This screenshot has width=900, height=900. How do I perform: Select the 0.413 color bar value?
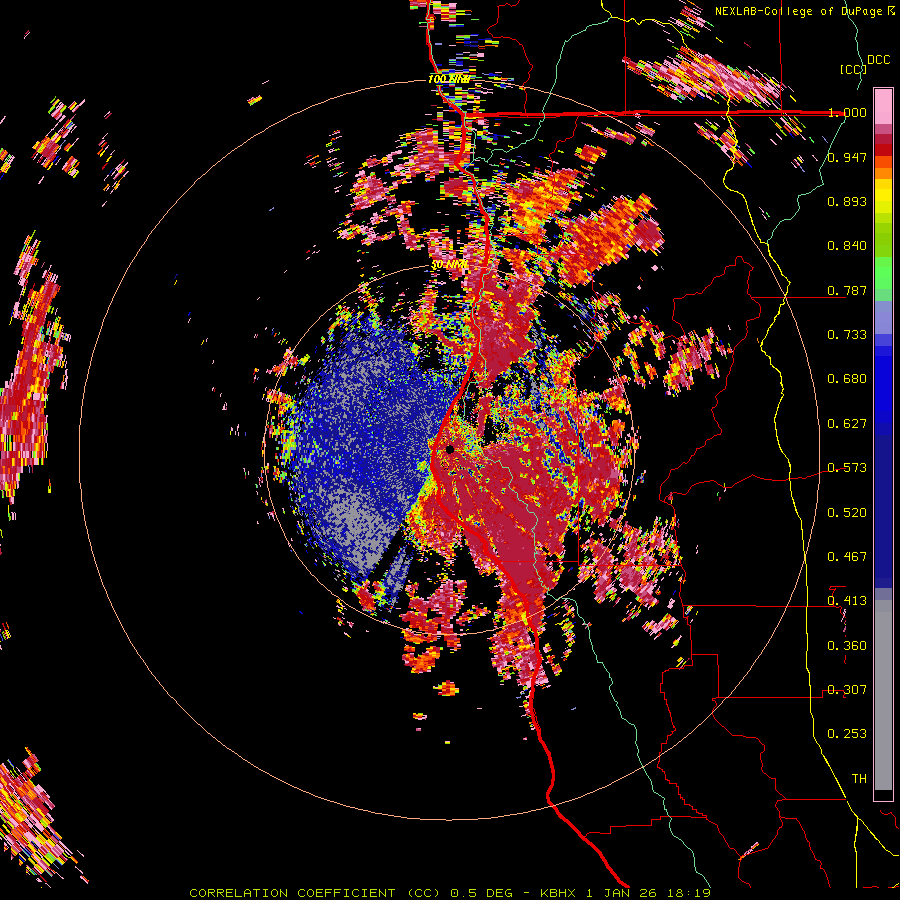(847, 601)
